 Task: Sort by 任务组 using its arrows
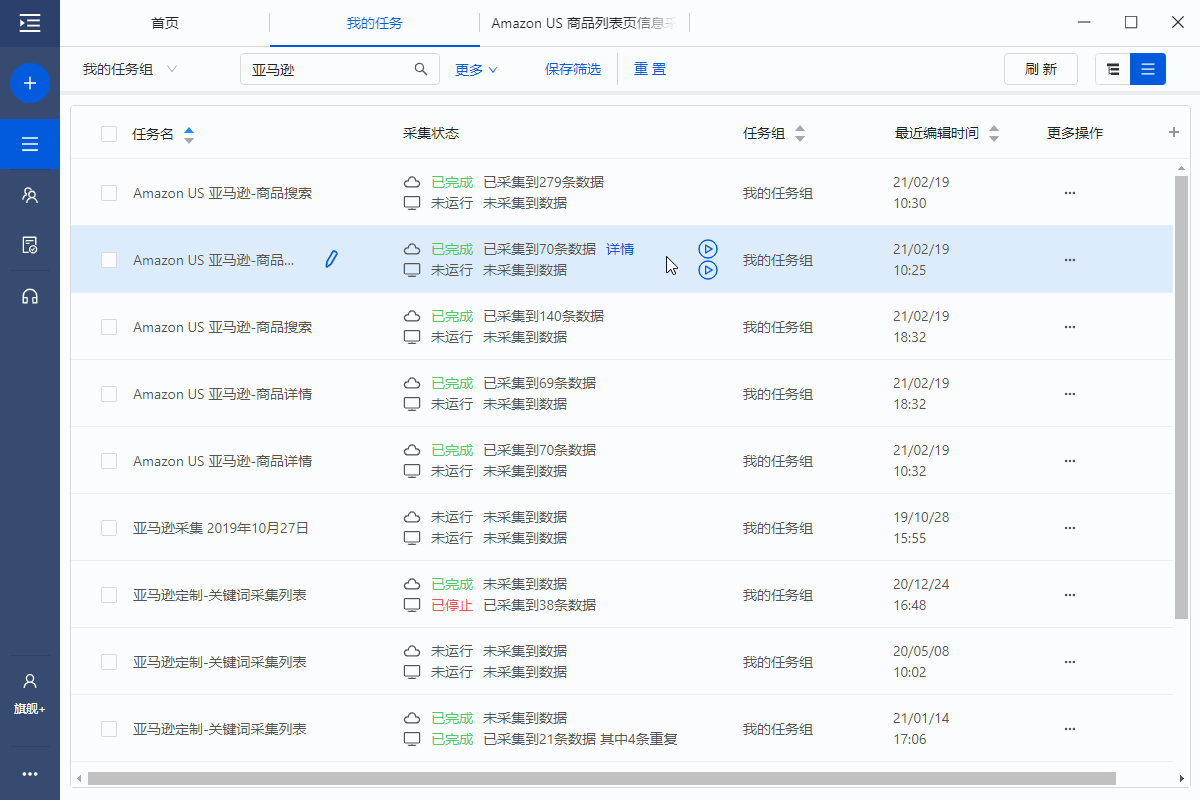coord(799,134)
